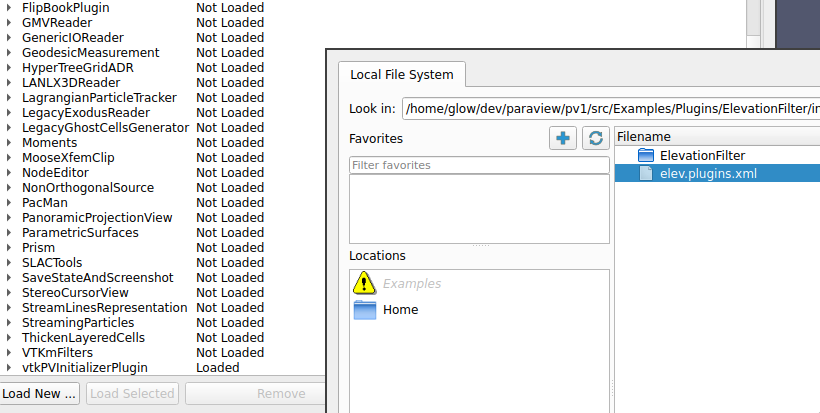The width and height of the screenshot is (820, 413).
Task: Expand the GMVReader plugin entry
Action: tap(8, 23)
